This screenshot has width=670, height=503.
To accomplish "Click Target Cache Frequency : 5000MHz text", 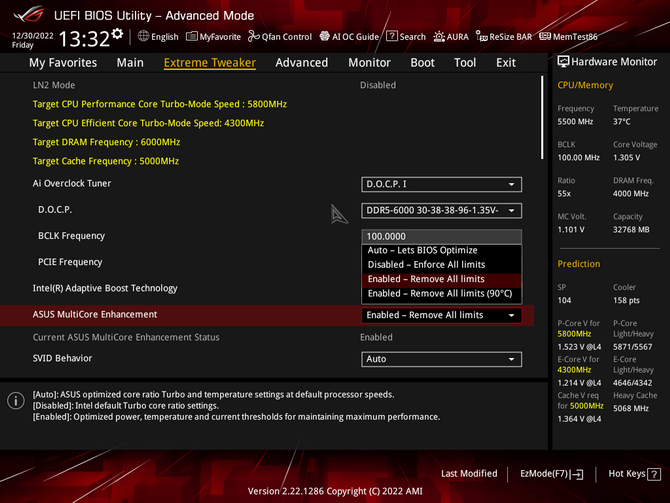I will (106, 161).
